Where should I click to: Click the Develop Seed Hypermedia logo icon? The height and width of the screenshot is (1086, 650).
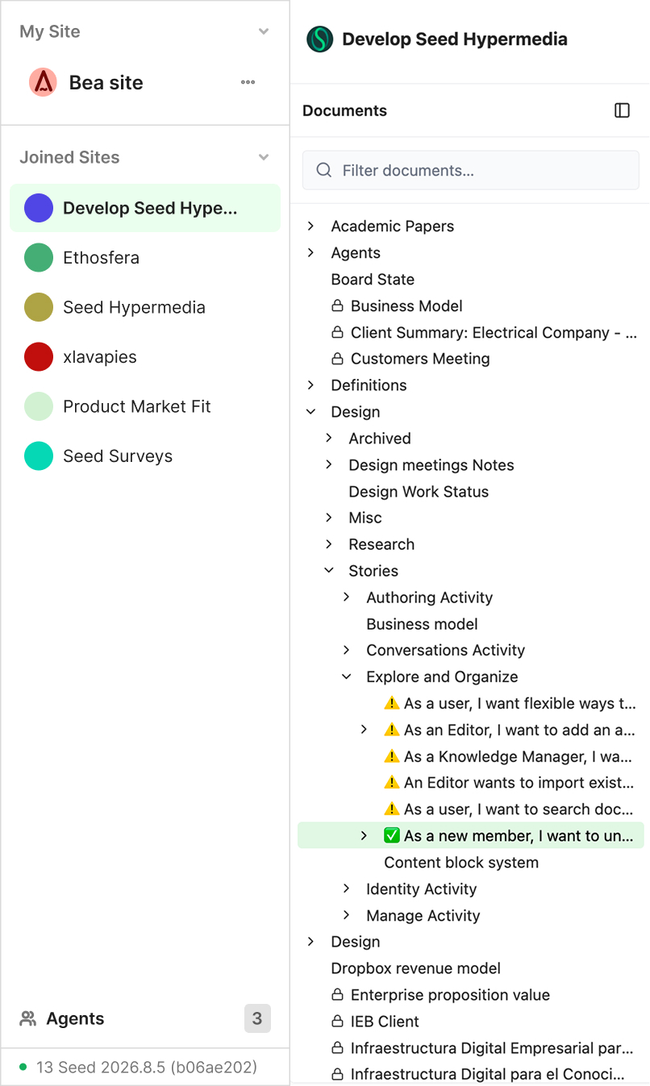point(319,39)
